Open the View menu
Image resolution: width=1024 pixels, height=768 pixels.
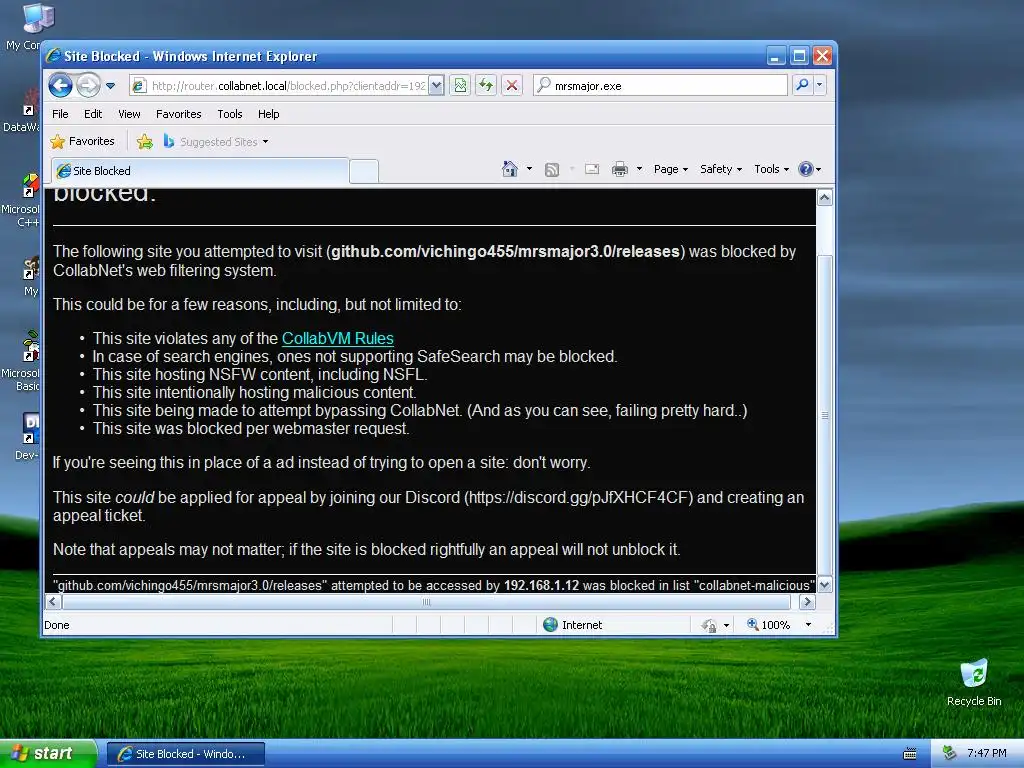click(129, 114)
